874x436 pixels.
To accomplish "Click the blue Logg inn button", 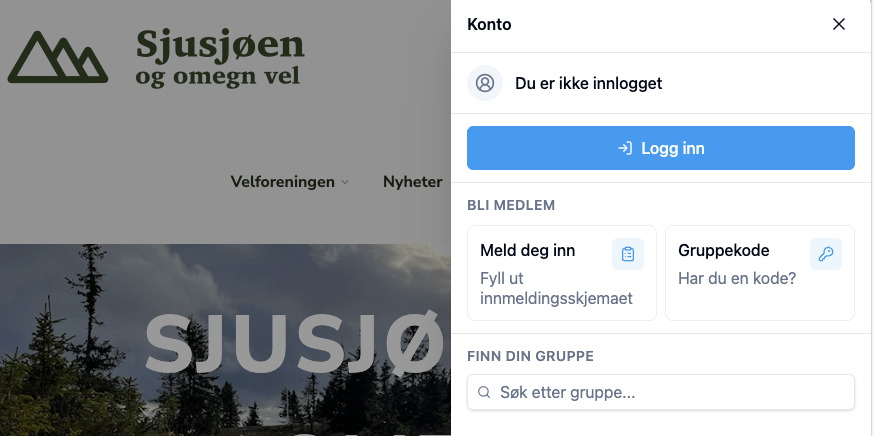I will (x=661, y=148).
